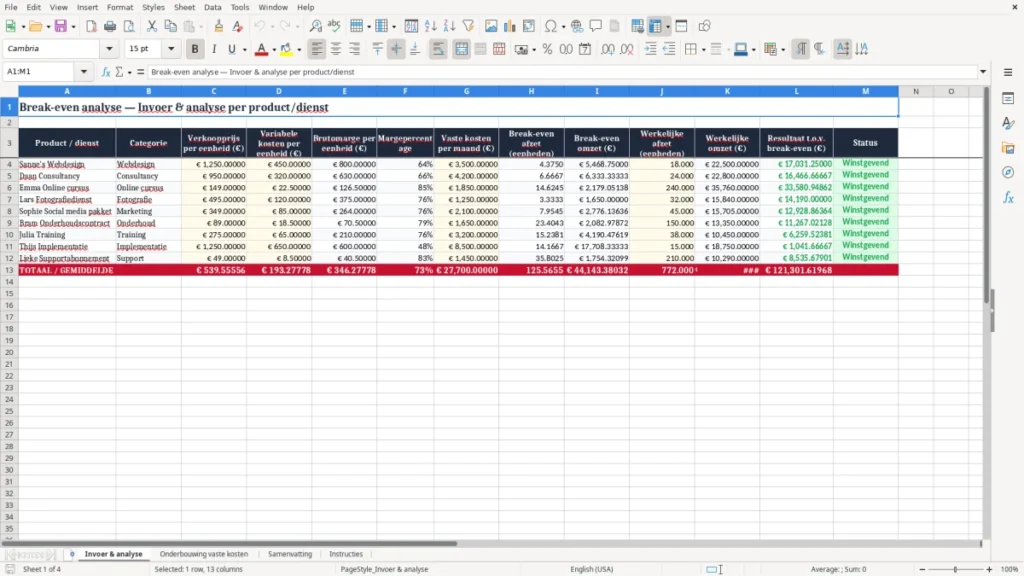
Task: Toggle Bold formatting
Action: tap(195, 49)
